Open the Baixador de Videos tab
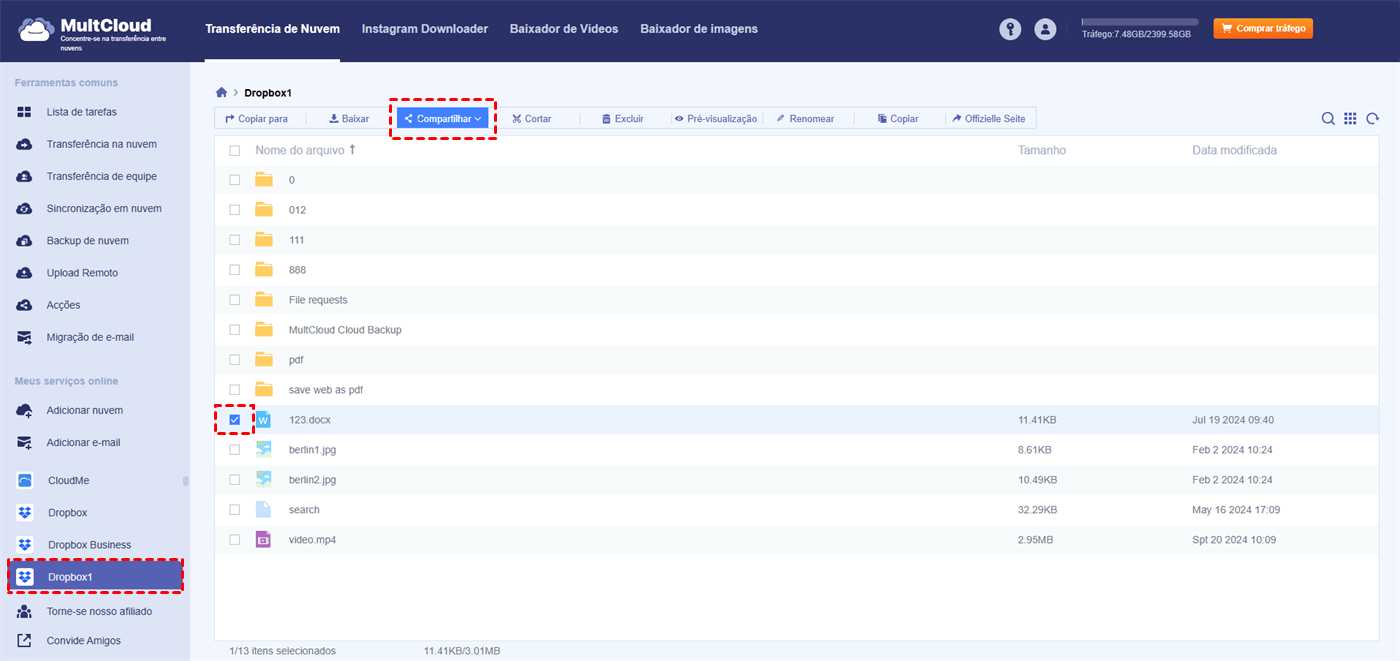The image size is (1400, 661). point(563,29)
